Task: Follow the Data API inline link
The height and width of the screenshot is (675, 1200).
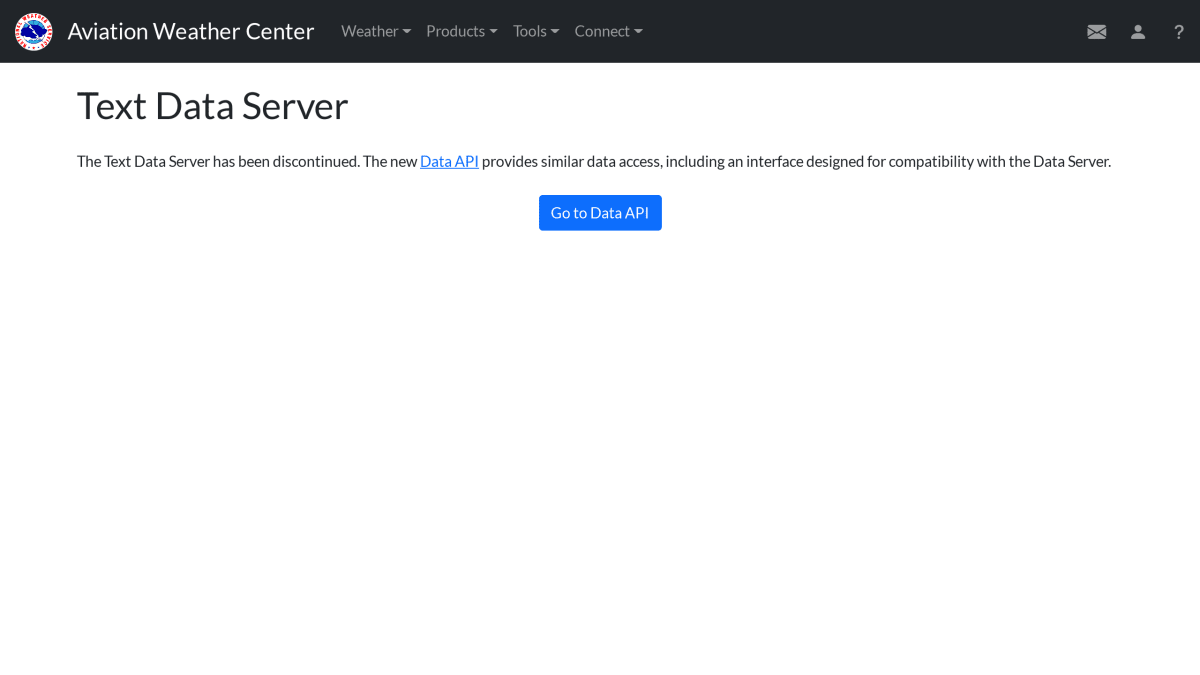Action: coord(449,161)
